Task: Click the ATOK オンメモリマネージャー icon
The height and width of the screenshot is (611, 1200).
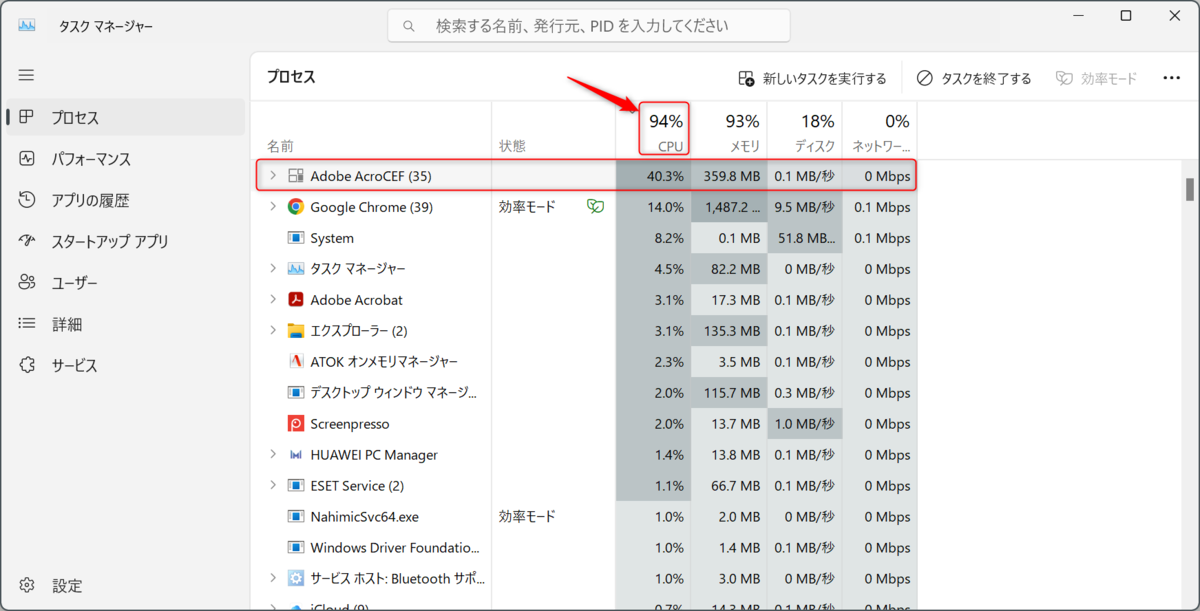Action: [x=296, y=361]
